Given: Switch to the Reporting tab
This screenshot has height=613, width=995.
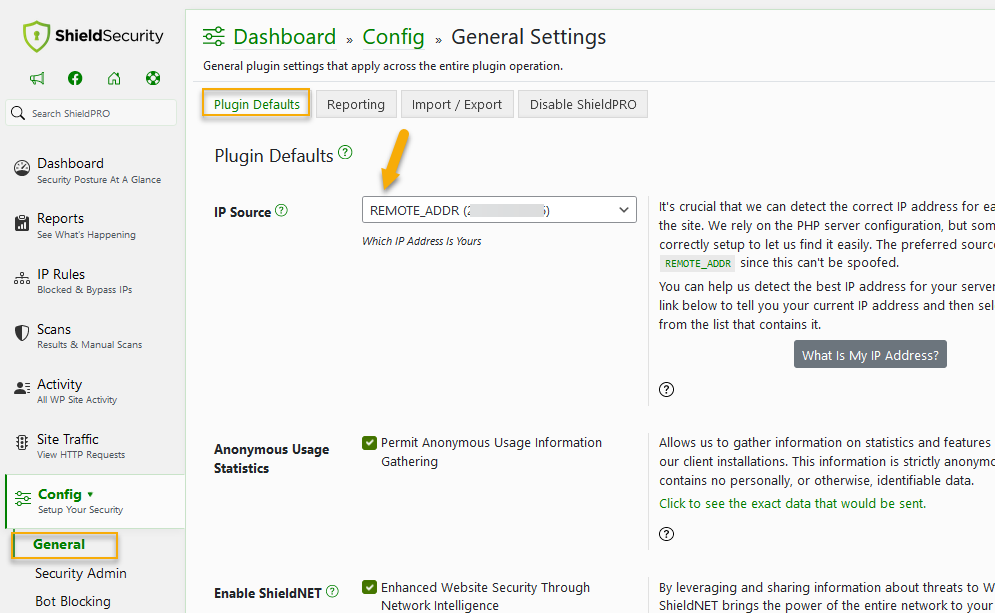Looking at the screenshot, I should pyautogui.click(x=356, y=104).
